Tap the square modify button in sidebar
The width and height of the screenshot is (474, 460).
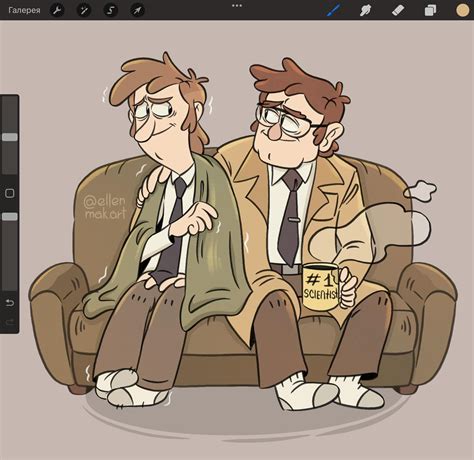[x=10, y=193]
